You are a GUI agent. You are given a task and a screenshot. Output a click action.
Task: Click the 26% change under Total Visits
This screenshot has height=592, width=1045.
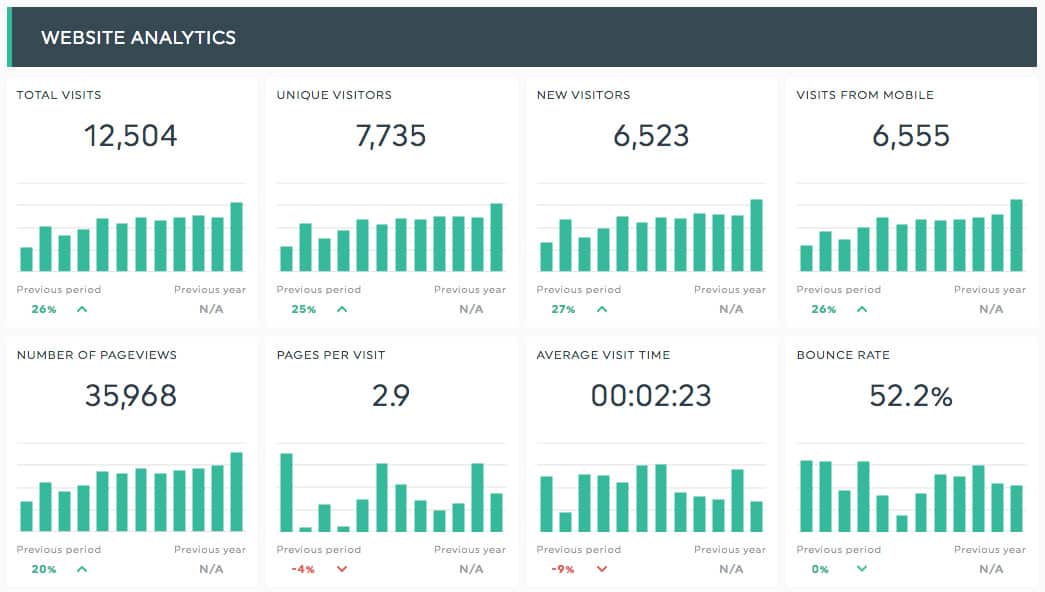click(x=44, y=309)
